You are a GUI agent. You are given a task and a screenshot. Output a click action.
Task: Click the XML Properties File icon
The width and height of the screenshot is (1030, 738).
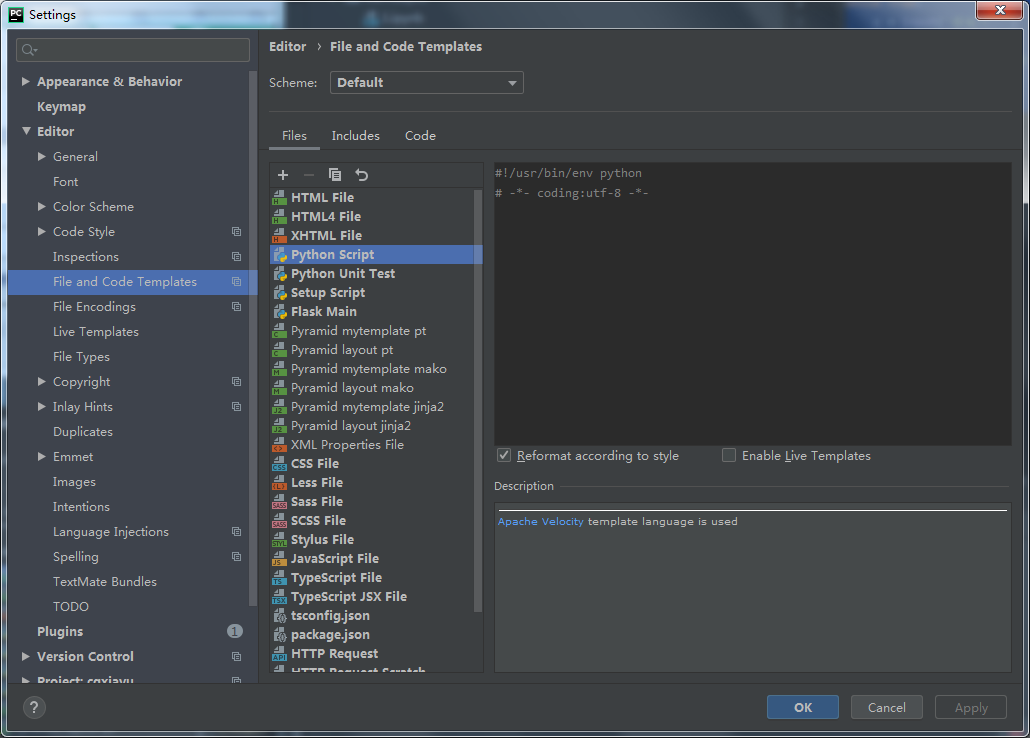[280, 445]
